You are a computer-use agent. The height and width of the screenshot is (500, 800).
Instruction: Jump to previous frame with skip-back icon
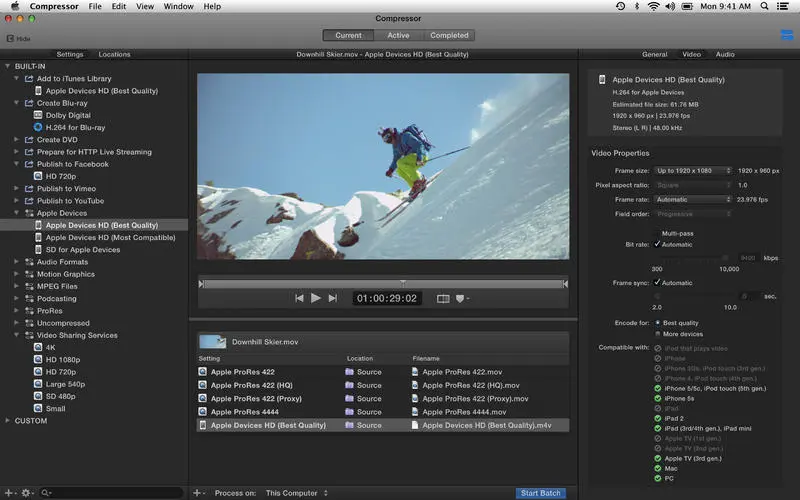coord(298,298)
